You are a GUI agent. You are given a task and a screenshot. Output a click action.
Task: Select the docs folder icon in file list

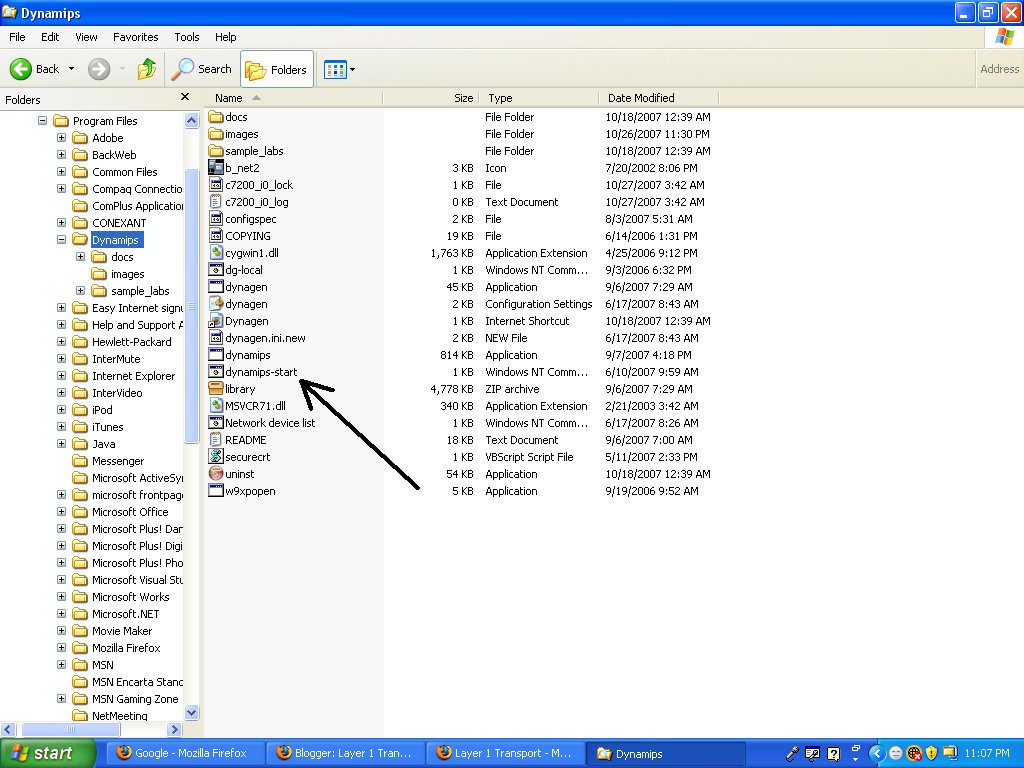click(216, 117)
